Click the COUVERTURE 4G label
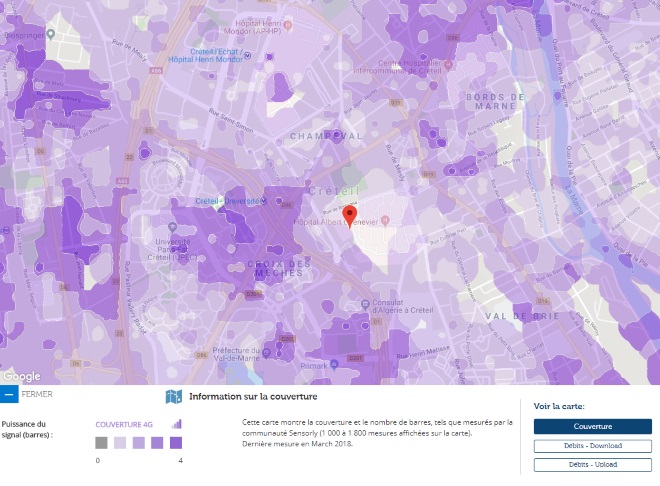660x486 pixels. pos(124,425)
